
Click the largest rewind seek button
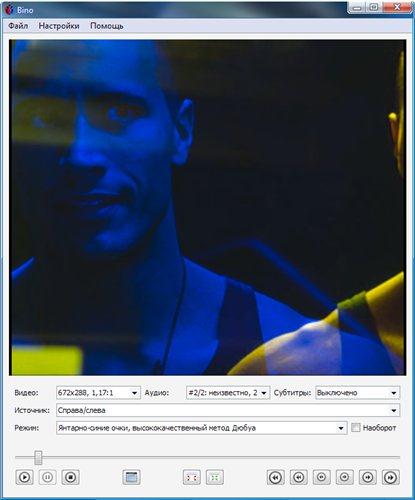click(276, 477)
